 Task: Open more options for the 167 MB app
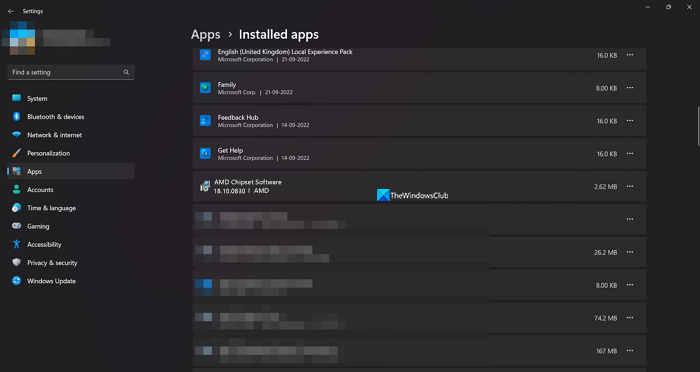coord(630,351)
